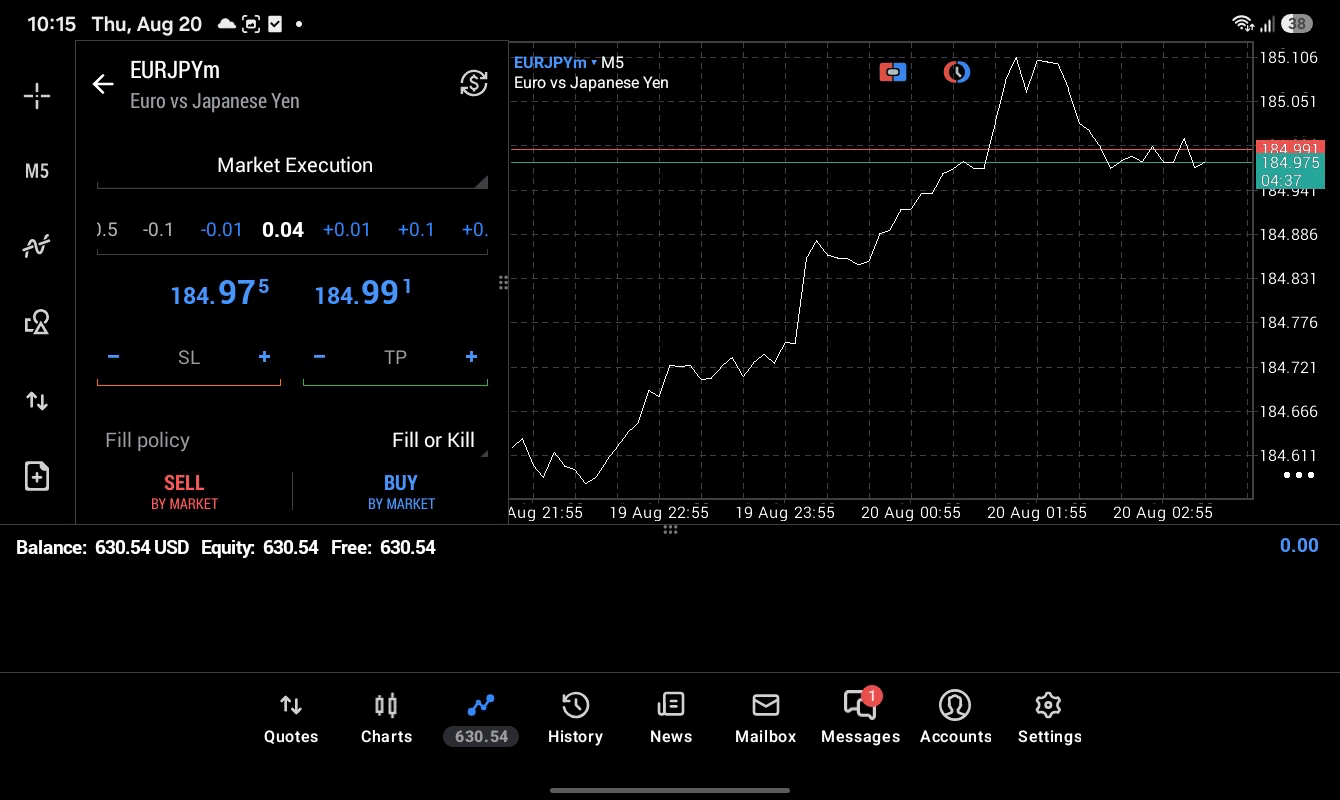Go back from the EURJPYm order panel
This screenshot has height=800, width=1340.
click(103, 84)
